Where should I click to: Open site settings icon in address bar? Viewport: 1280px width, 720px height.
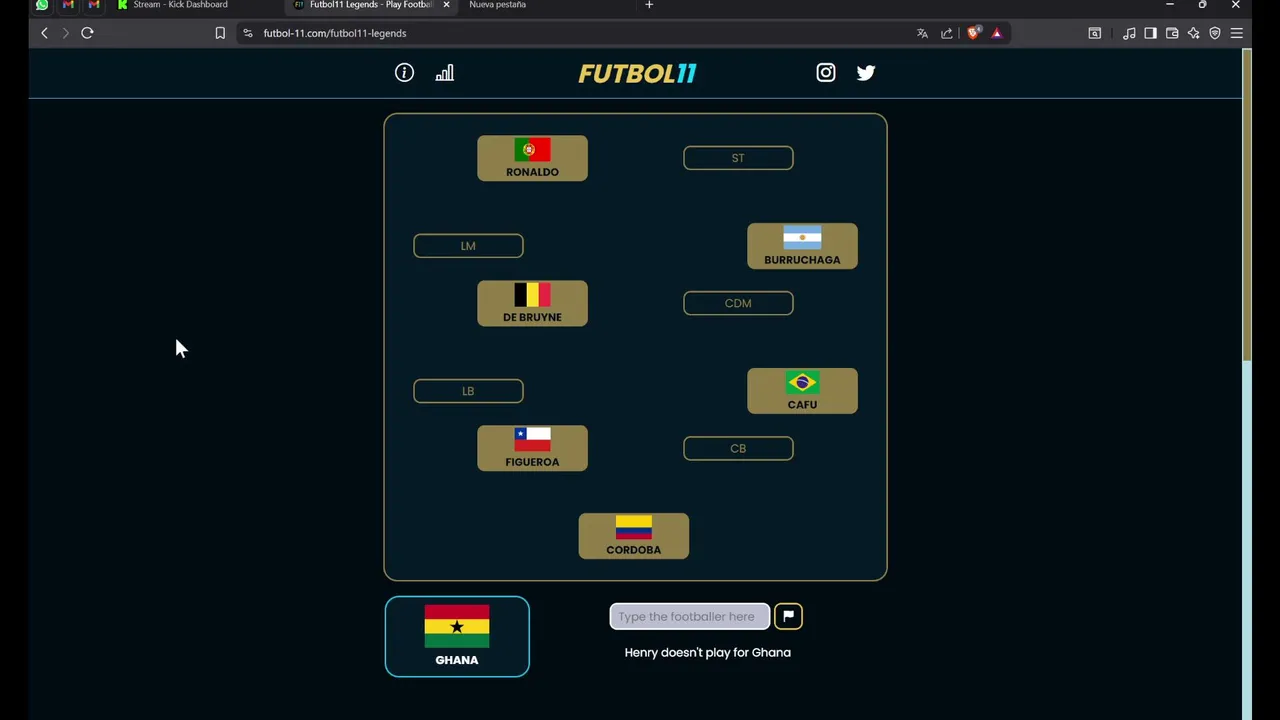(247, 33)
